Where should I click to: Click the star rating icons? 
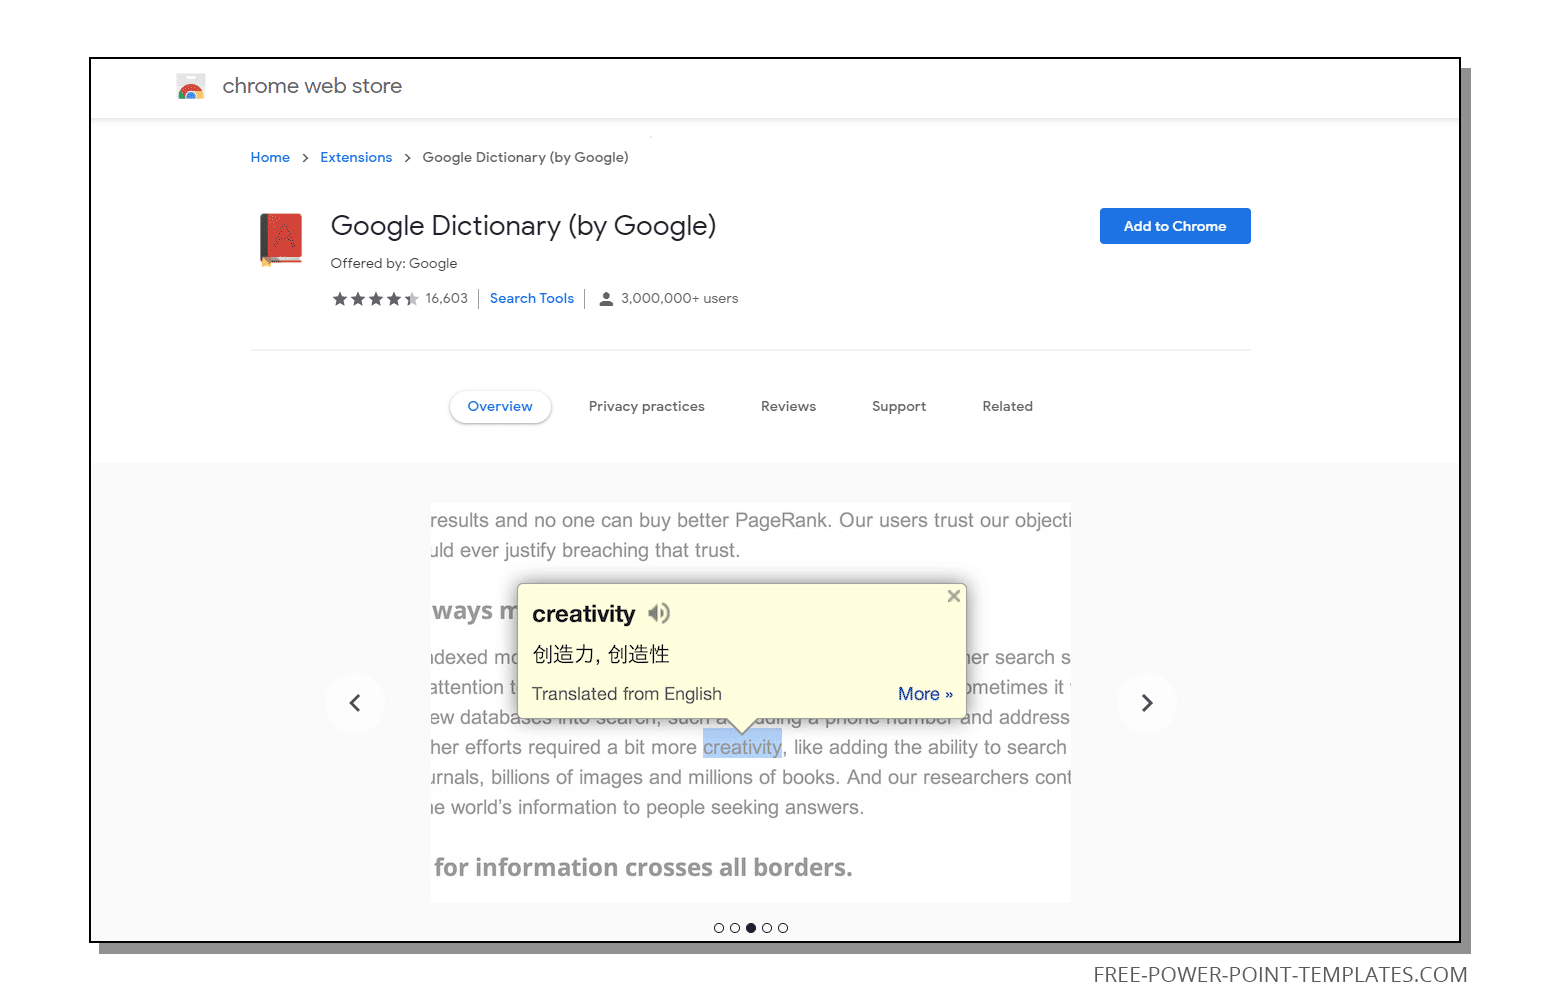pos(375,299)
